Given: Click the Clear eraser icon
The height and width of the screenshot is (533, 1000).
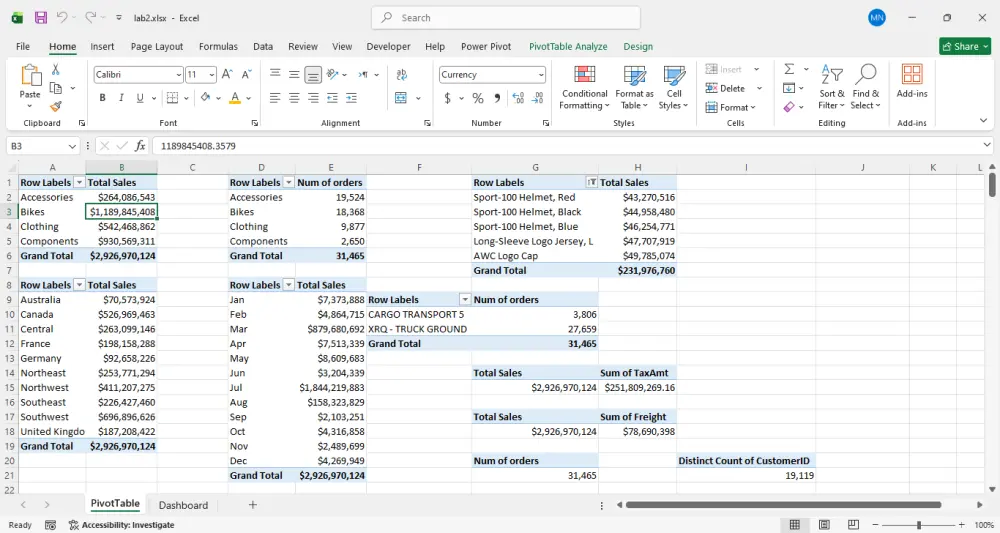Looking at the screenshot, I should tap(789, 107).
